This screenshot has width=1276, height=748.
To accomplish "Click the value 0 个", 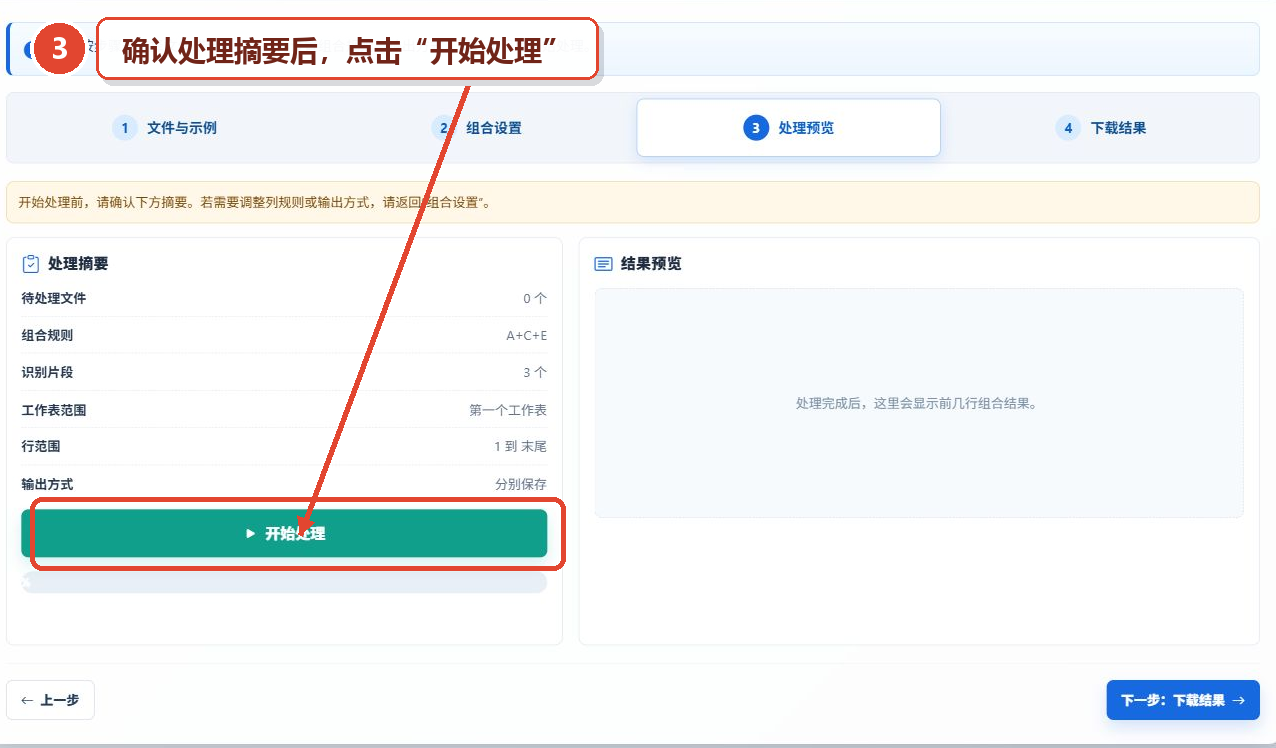I will point(535,299).
